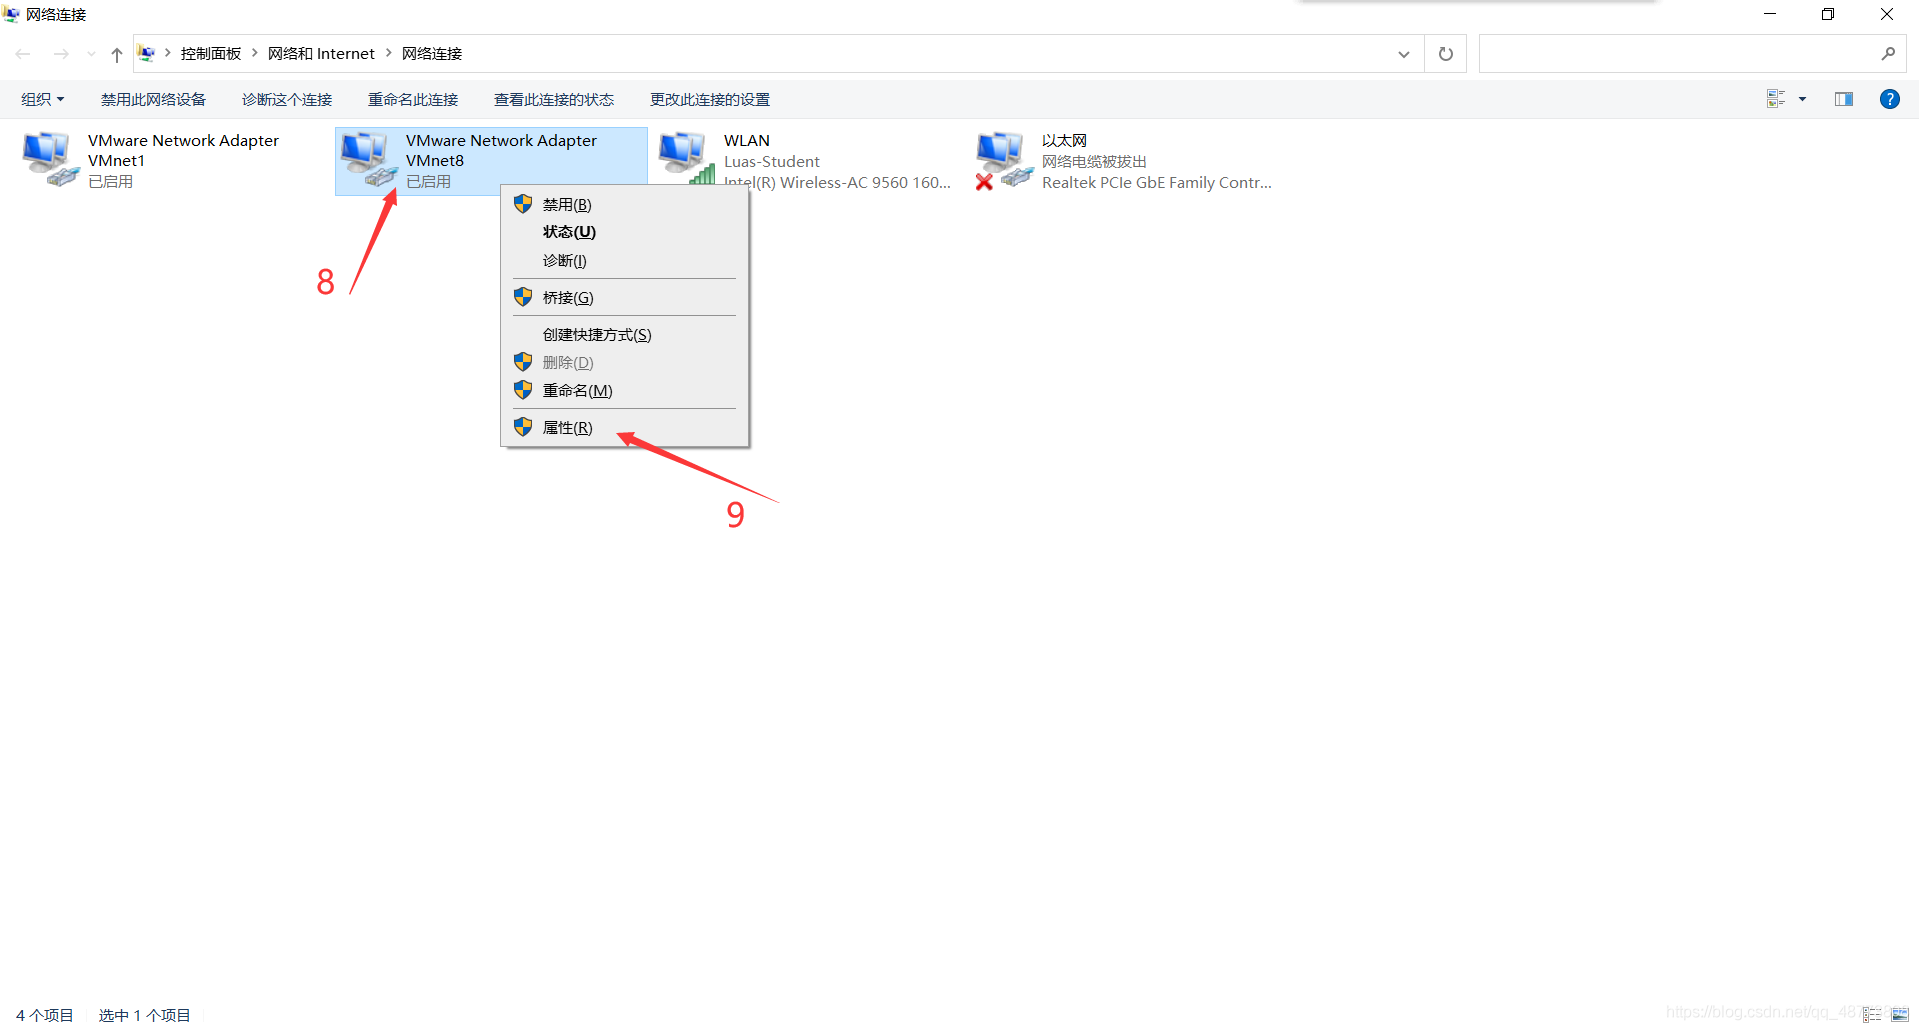Go back with the back arrow
1919x1030 pixels.
coord(23,54)
